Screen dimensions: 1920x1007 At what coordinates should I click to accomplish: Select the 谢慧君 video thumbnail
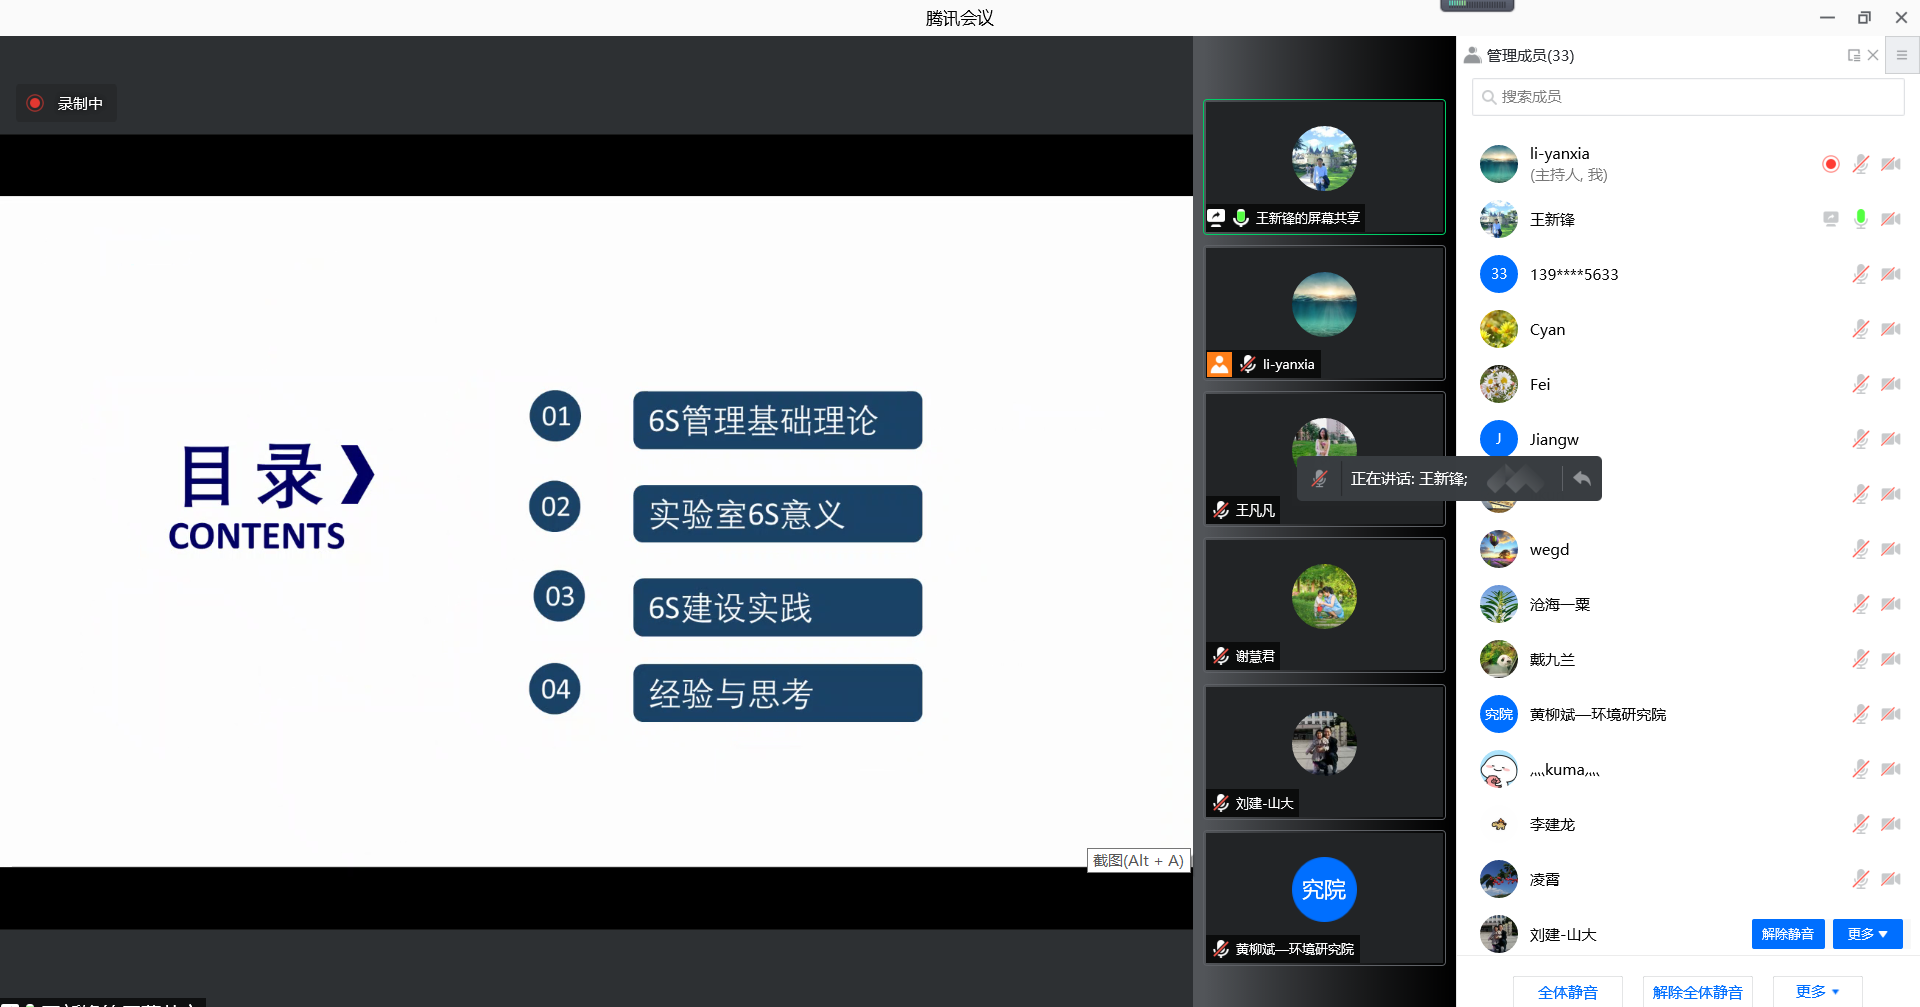[x=1324, y=604]
